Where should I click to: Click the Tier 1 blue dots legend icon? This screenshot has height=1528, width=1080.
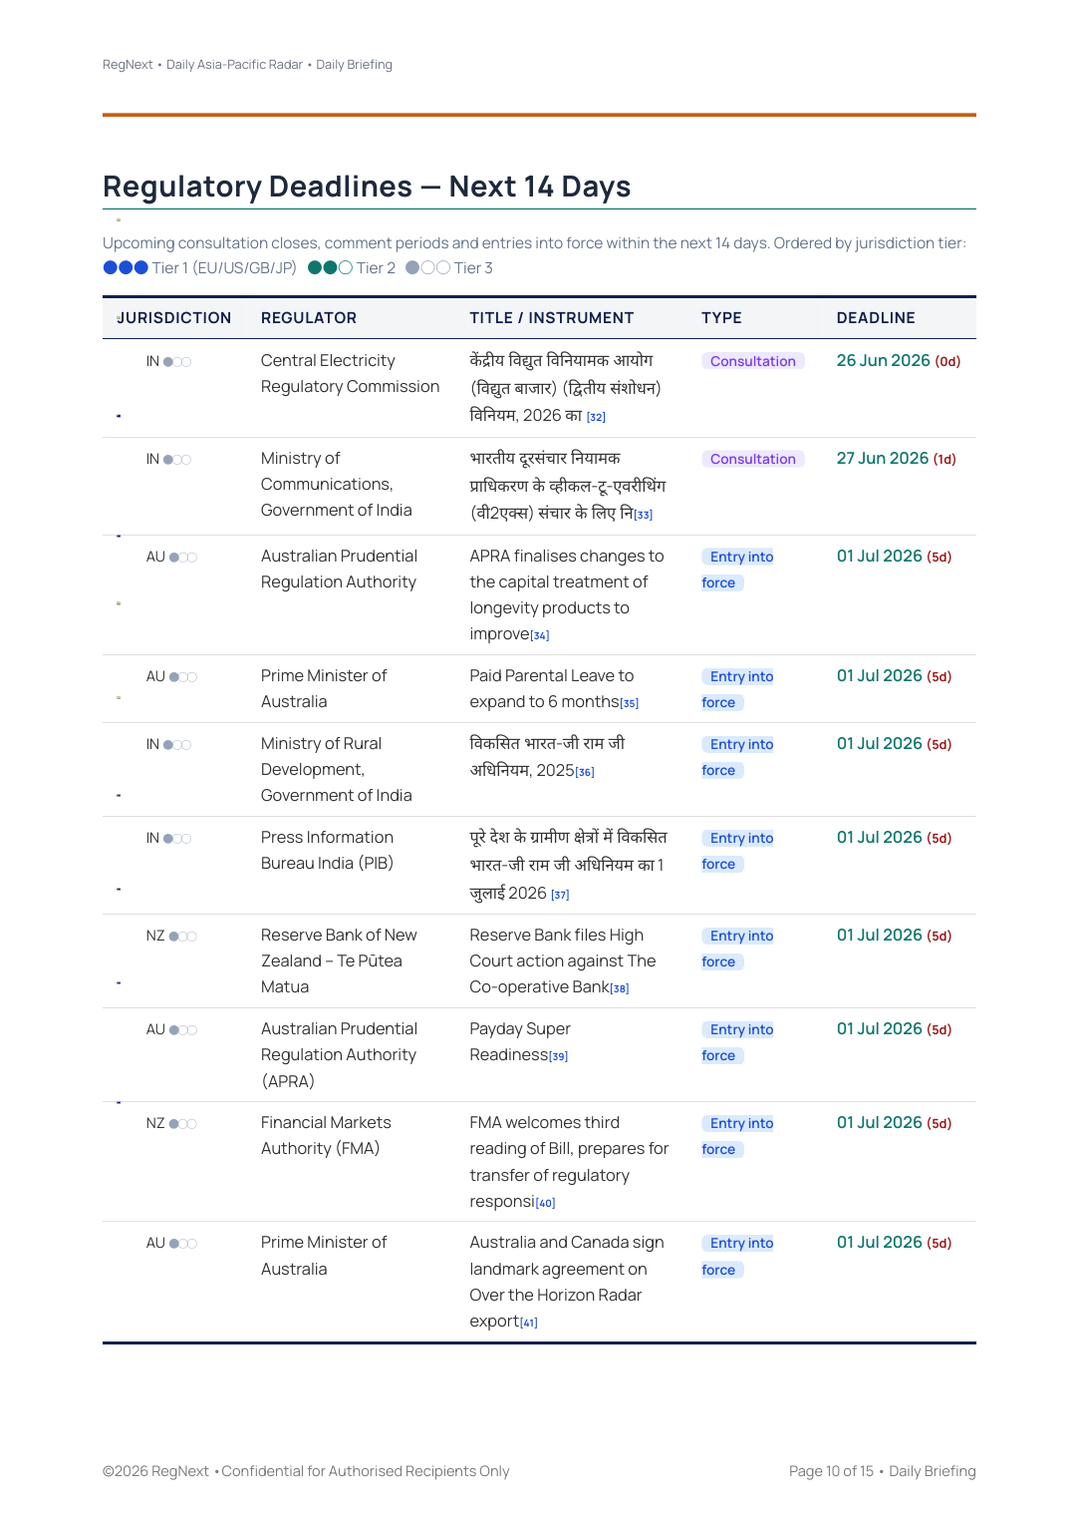point(126,268)
